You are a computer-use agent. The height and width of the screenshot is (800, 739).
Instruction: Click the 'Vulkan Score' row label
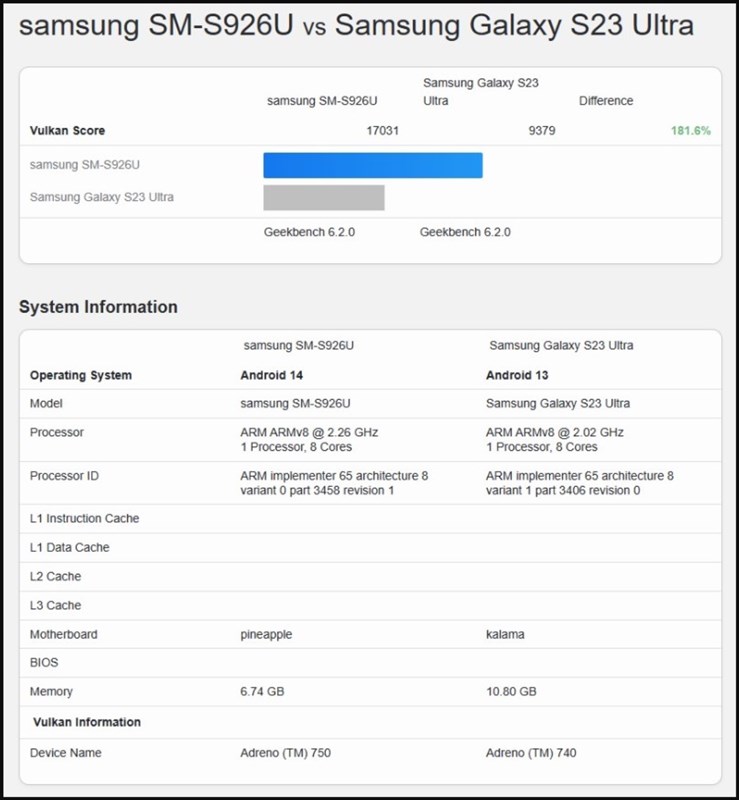pyautogui.click(x=67, y=131)
